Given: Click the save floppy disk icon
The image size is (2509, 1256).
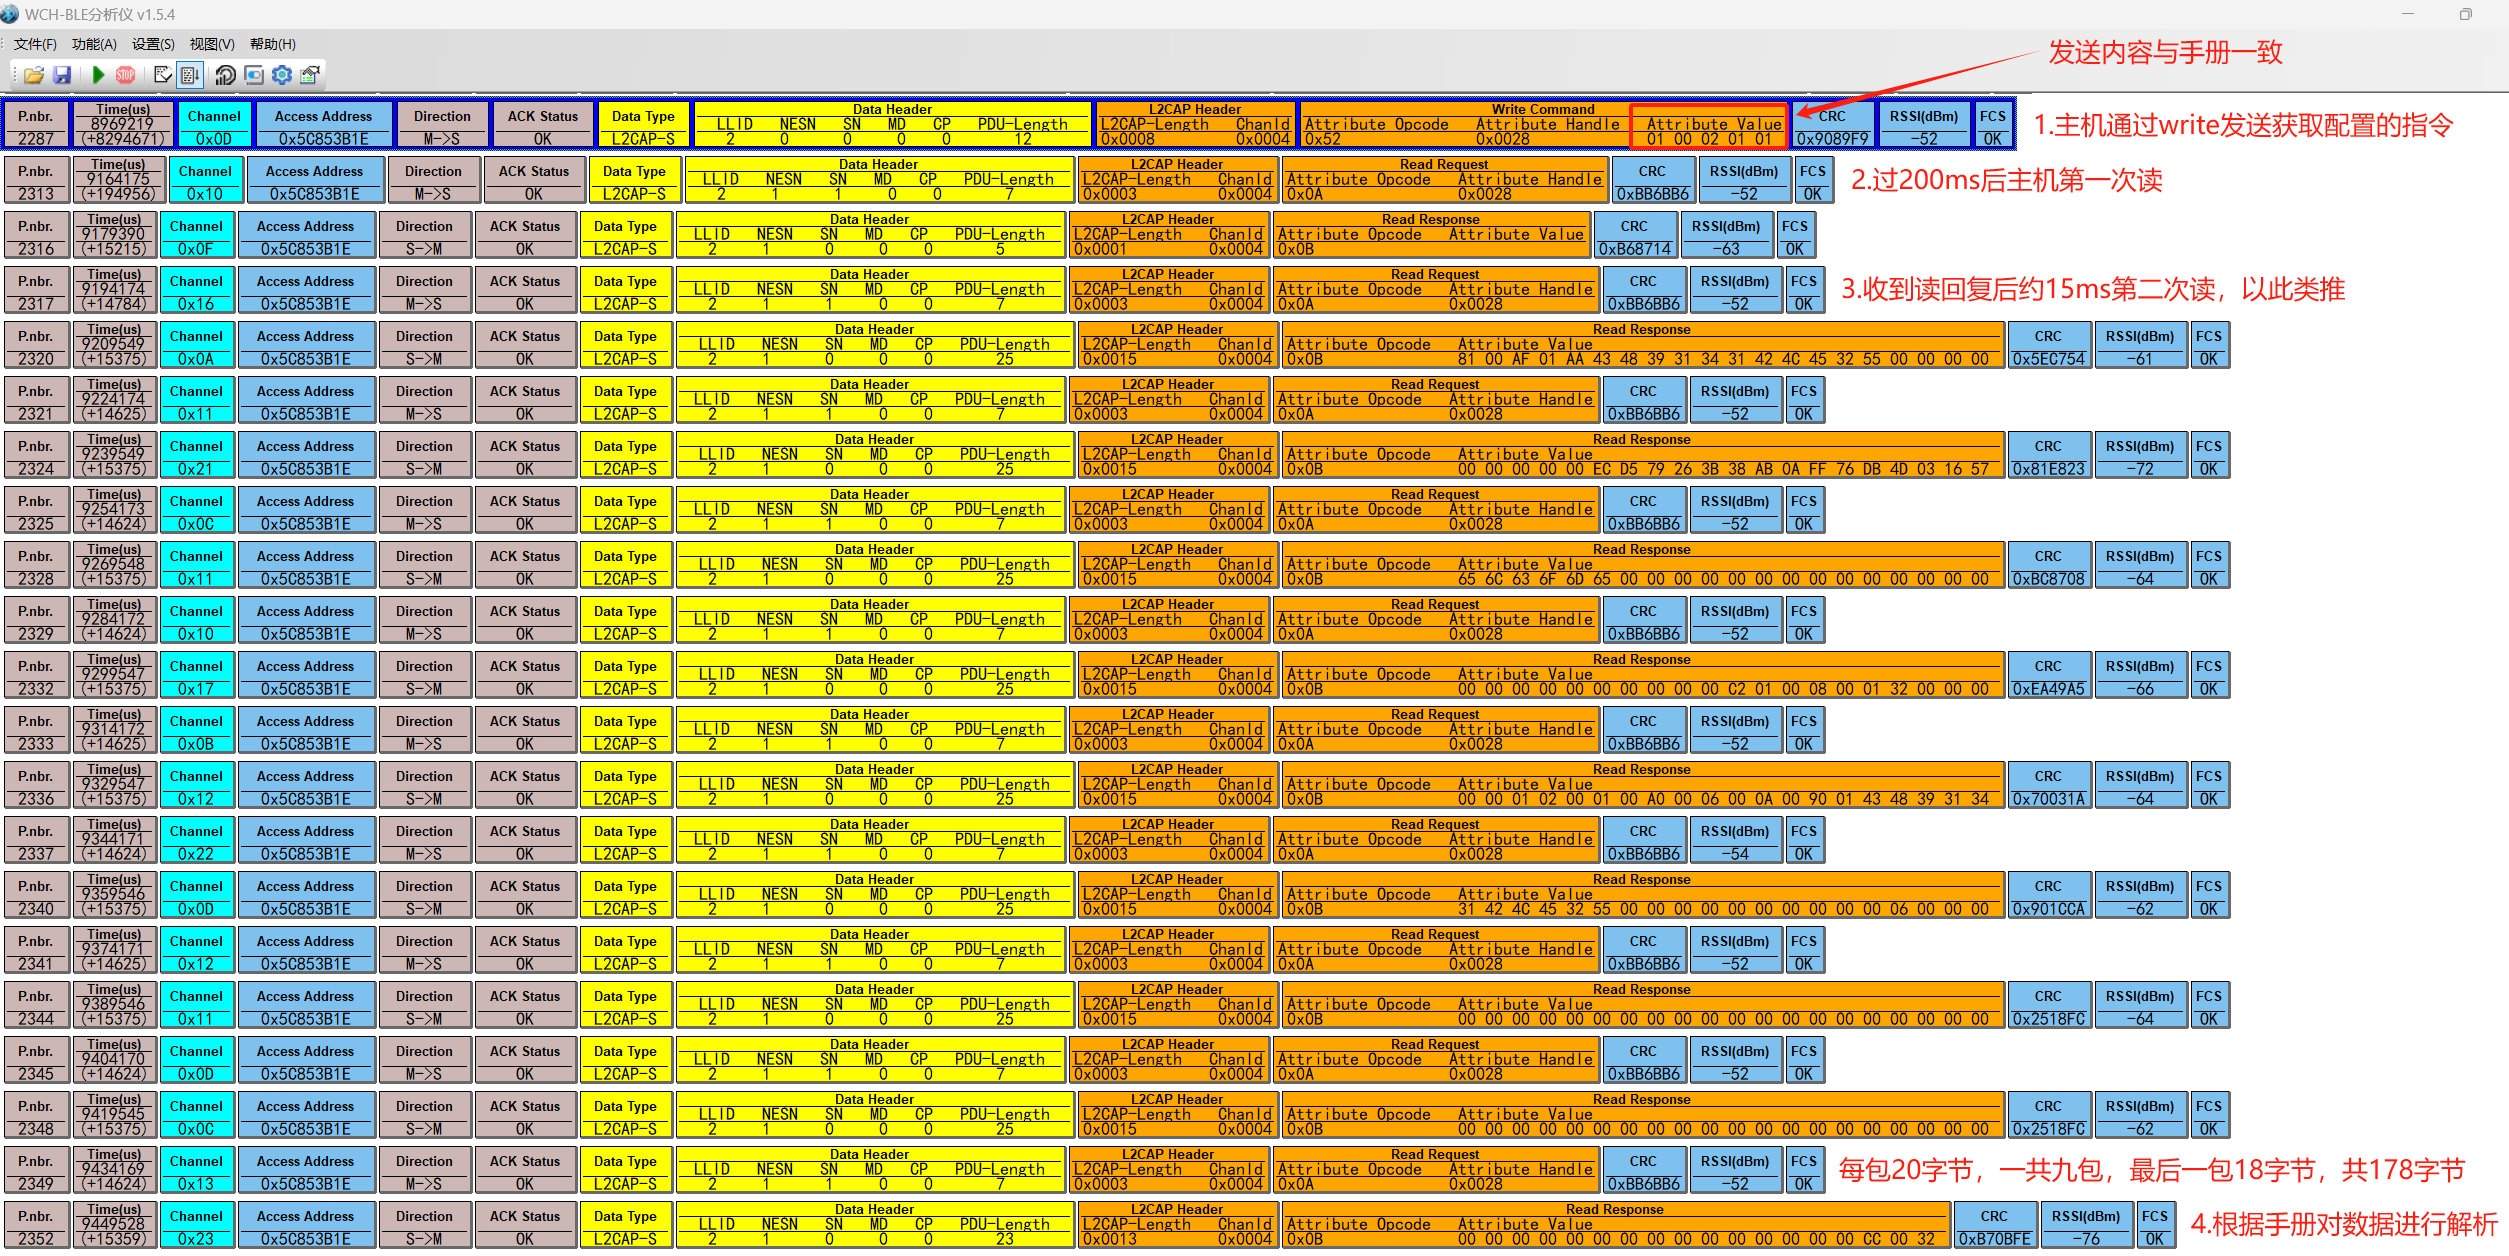Looking at the screenshot, I should [62, 75].
